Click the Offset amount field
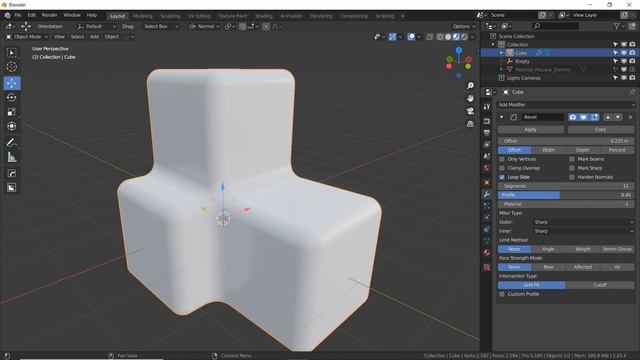The width and height of the screenshot is (640, 360). (x=566, y=141)
